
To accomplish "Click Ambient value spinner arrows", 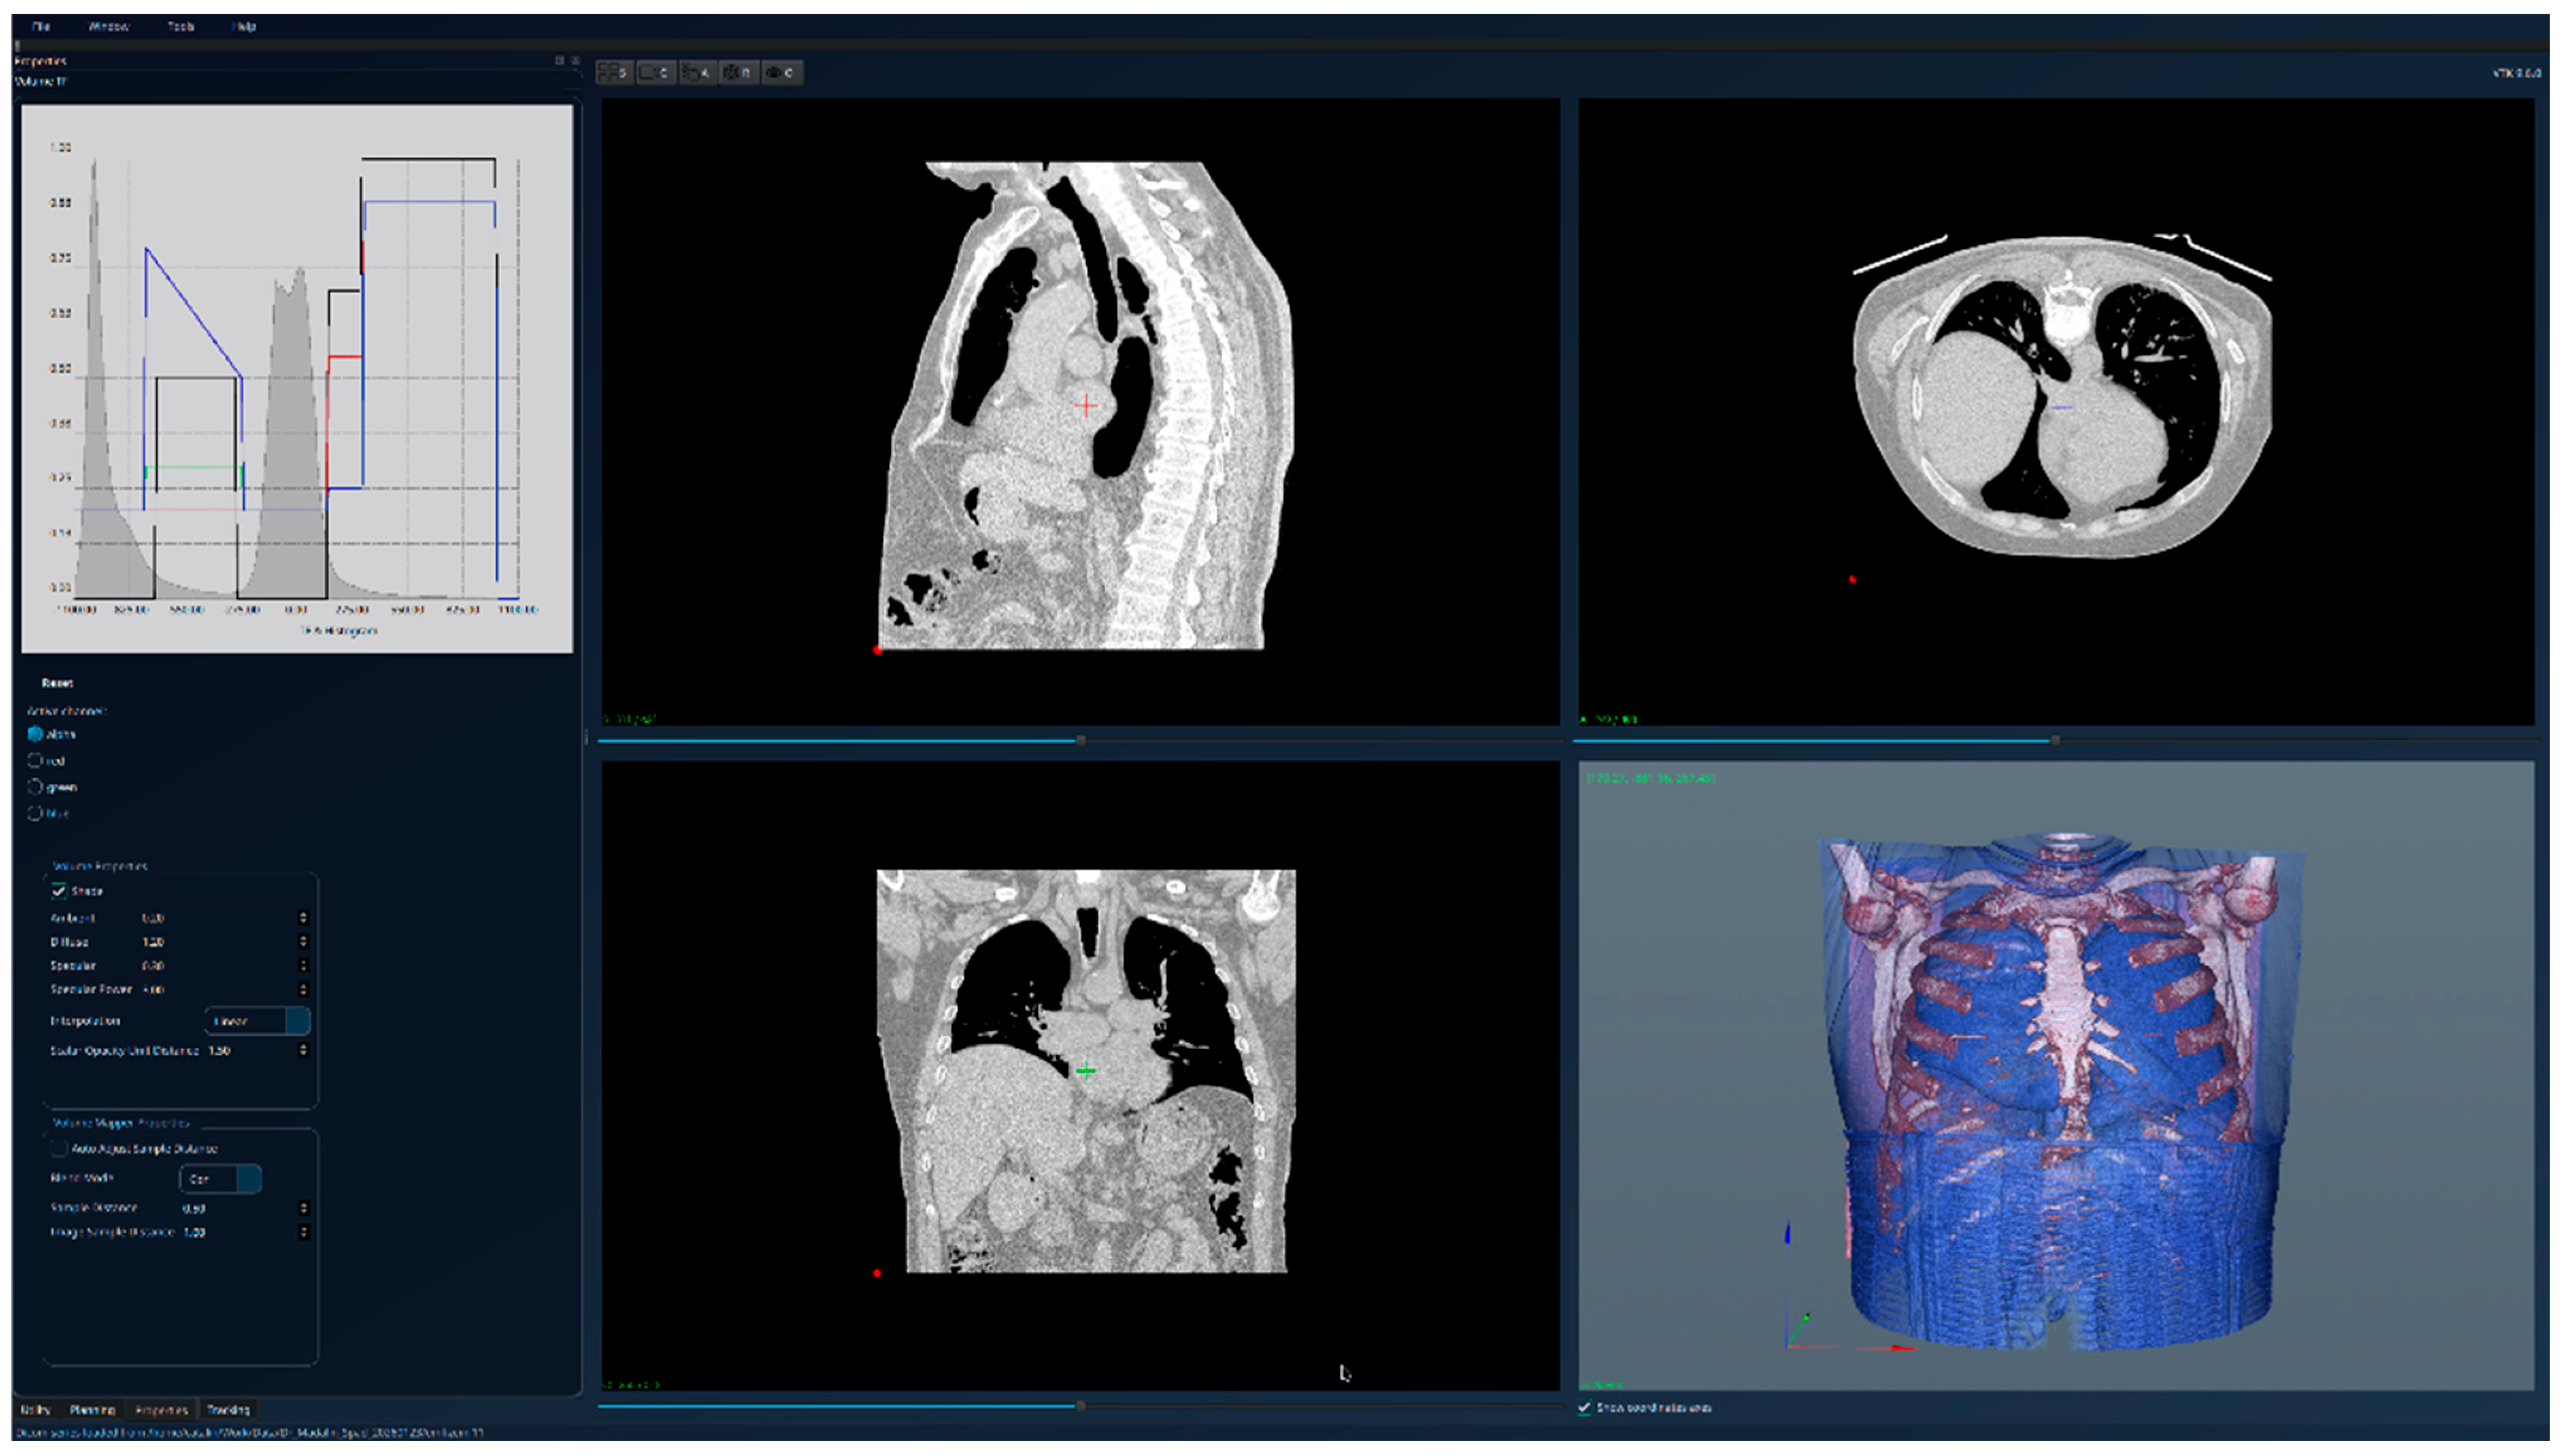I will [x=303, y=918].
